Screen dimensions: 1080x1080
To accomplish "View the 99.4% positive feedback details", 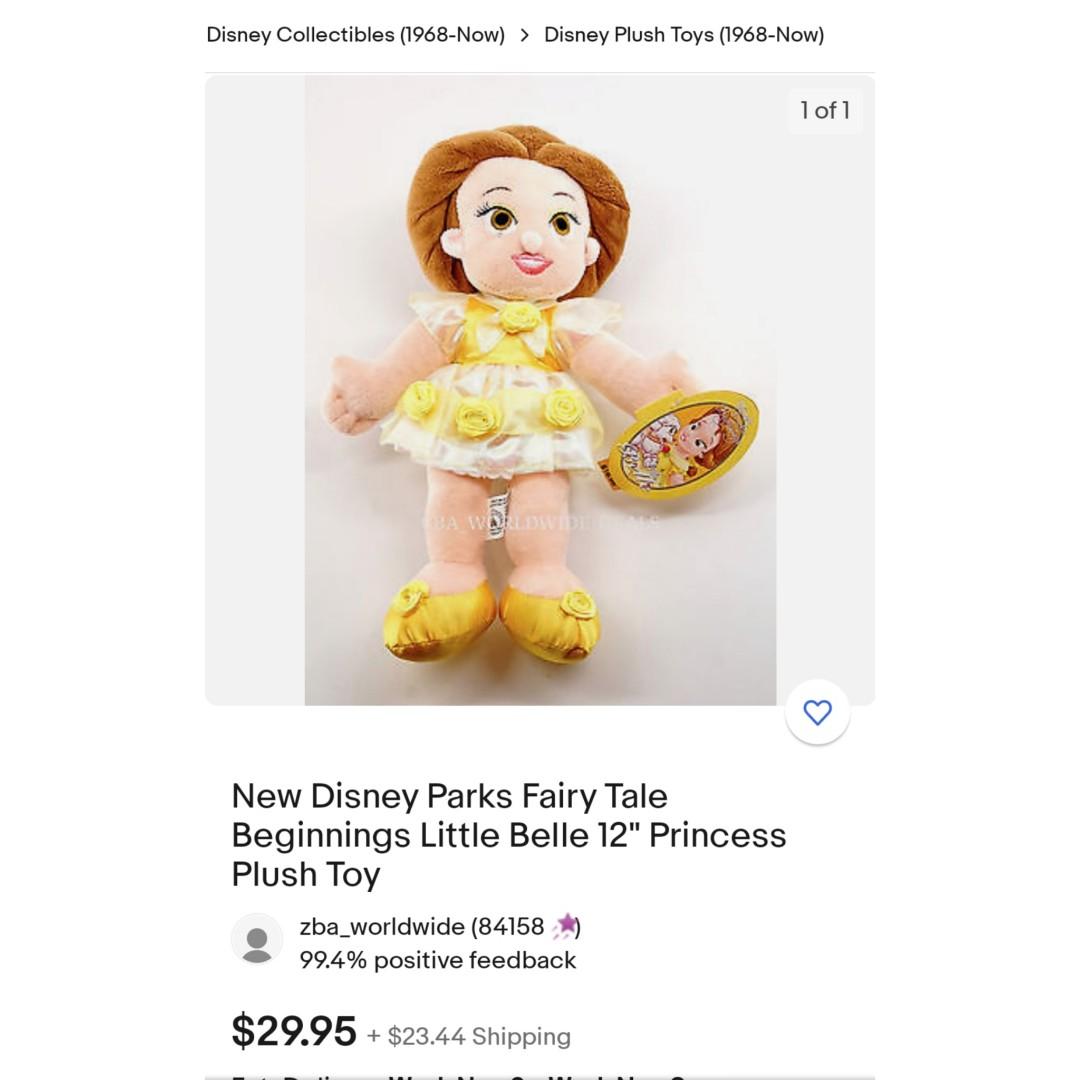I will 437,960.
